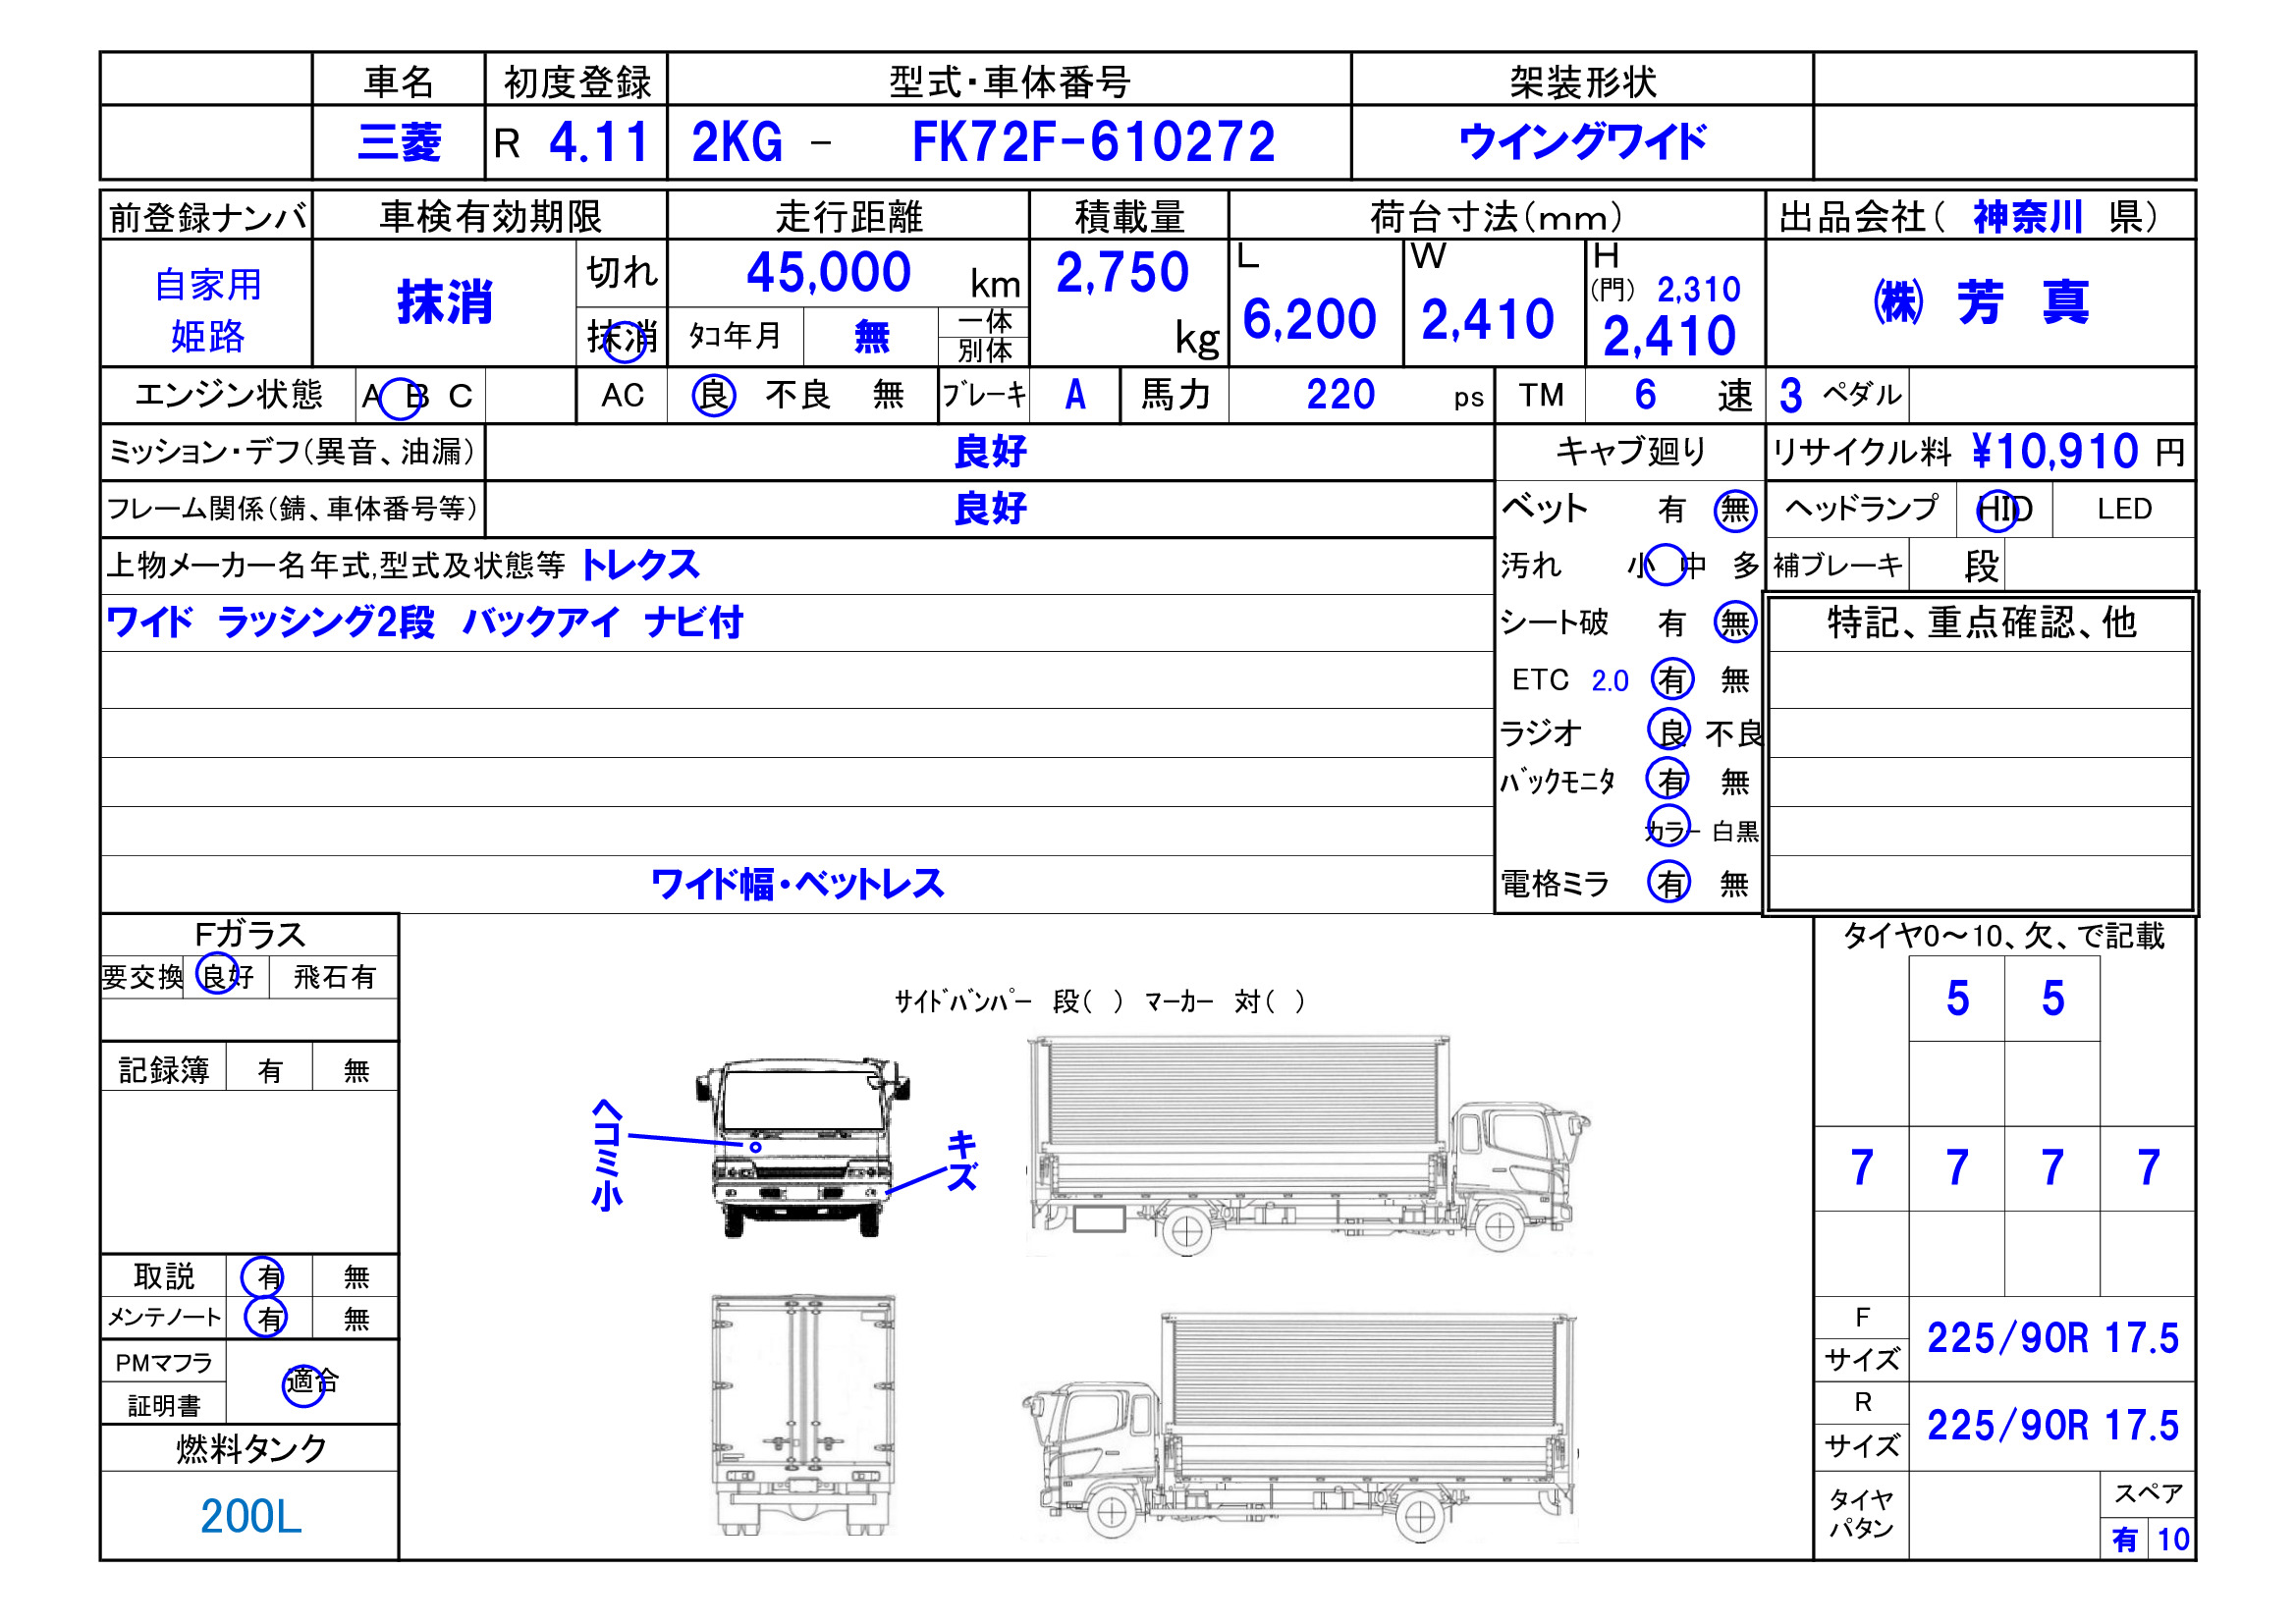Screen dimensions: 2296x1623
Task: Click the rear-view truck drawing
Action: tap(802, 1414)
